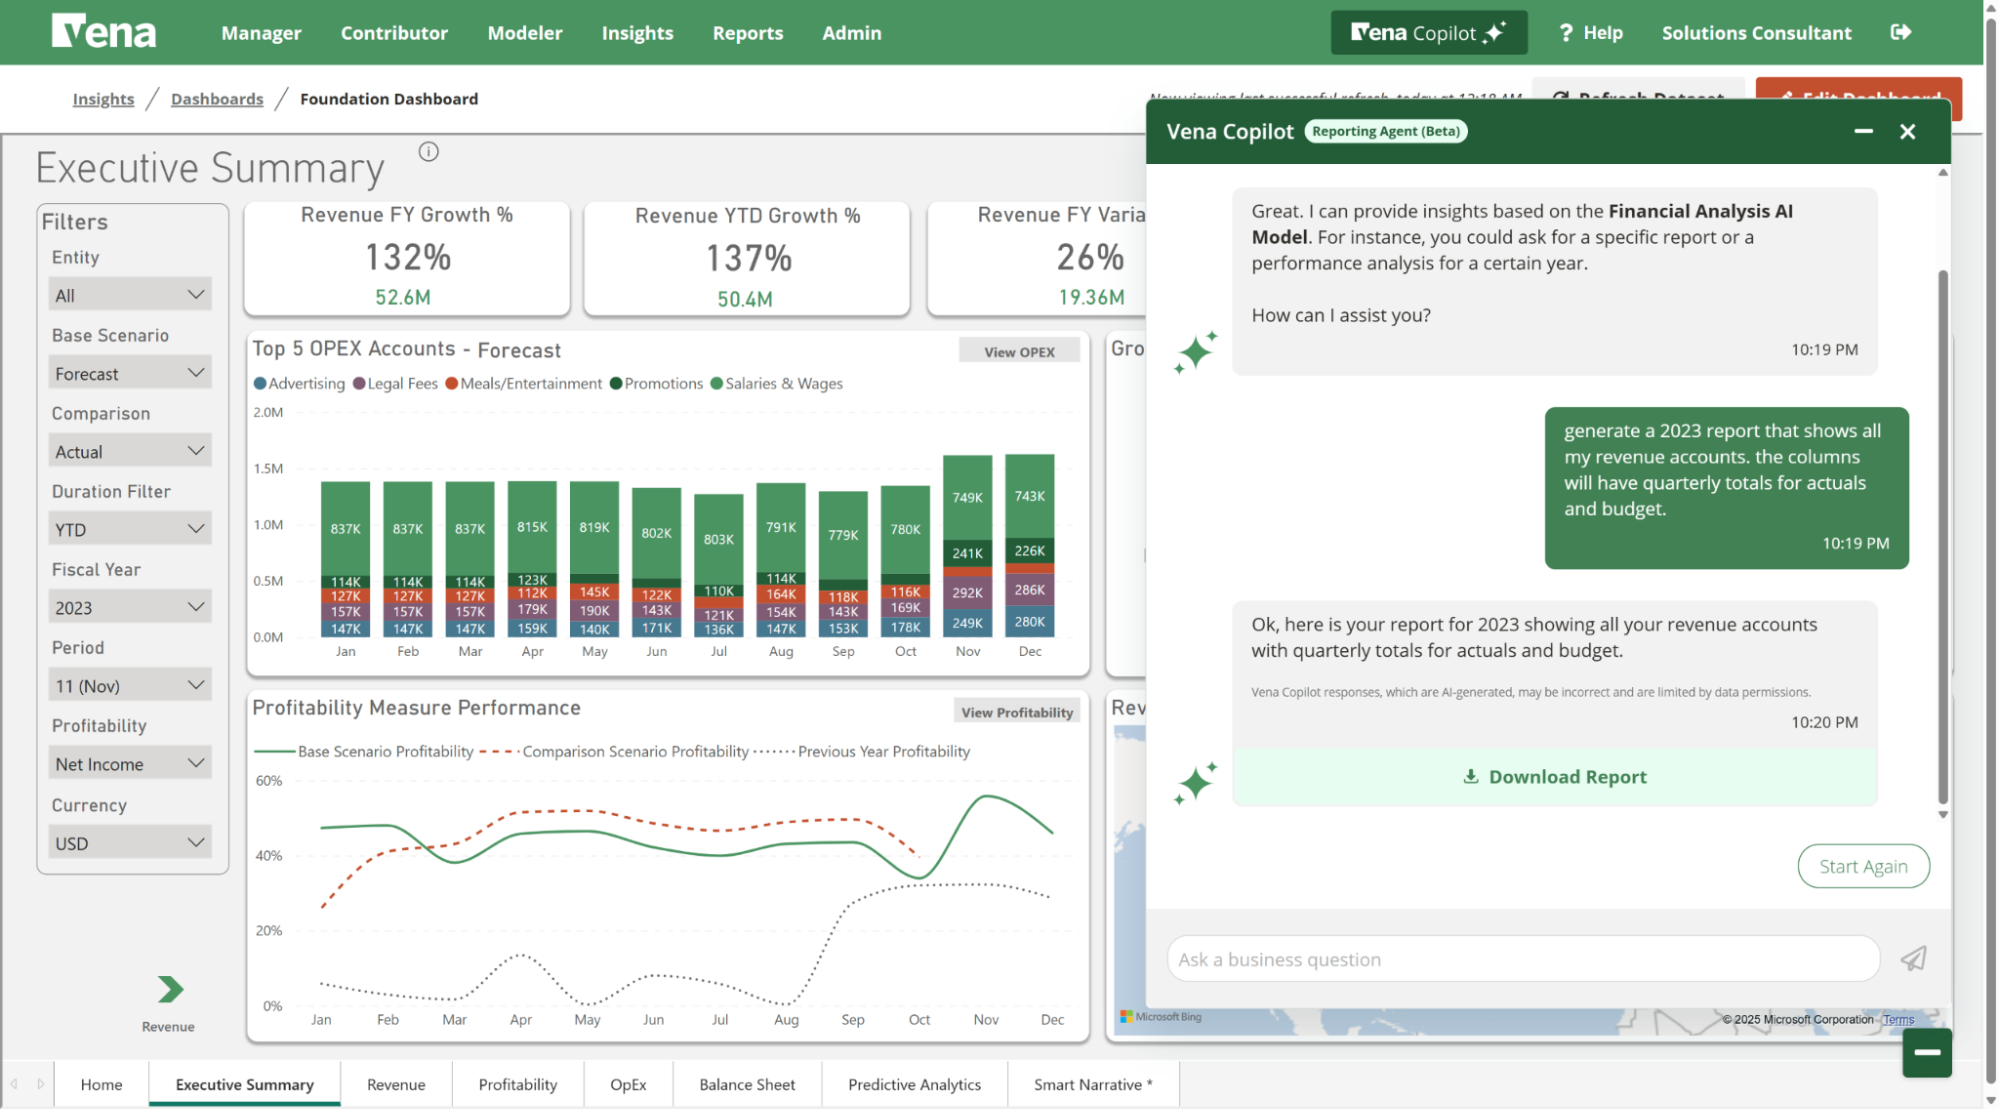Image resolution: width=1999 pixels, height=1109 pixels.
Task: Expand the Fiscal Year 2023 dropdown
Action: [130, 607]
